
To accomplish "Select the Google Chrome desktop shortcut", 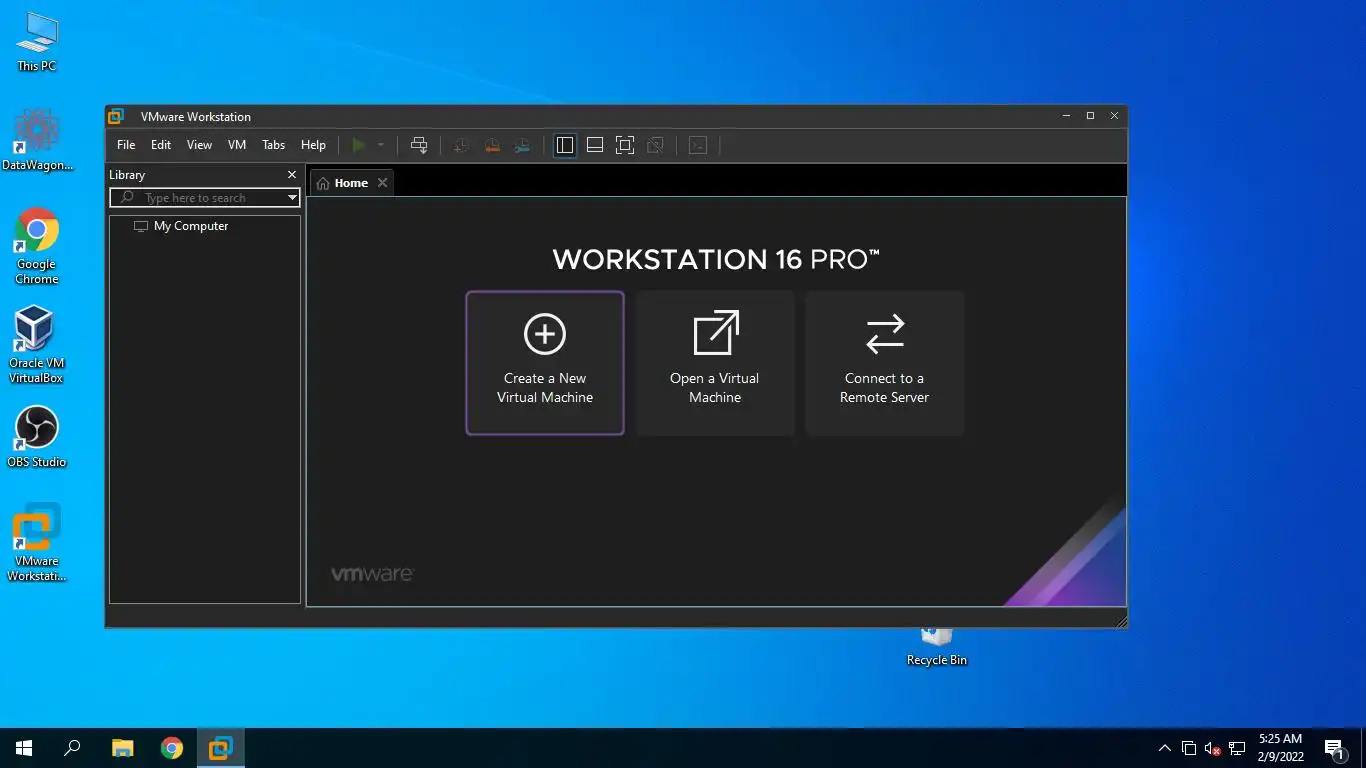I will 37,246.
